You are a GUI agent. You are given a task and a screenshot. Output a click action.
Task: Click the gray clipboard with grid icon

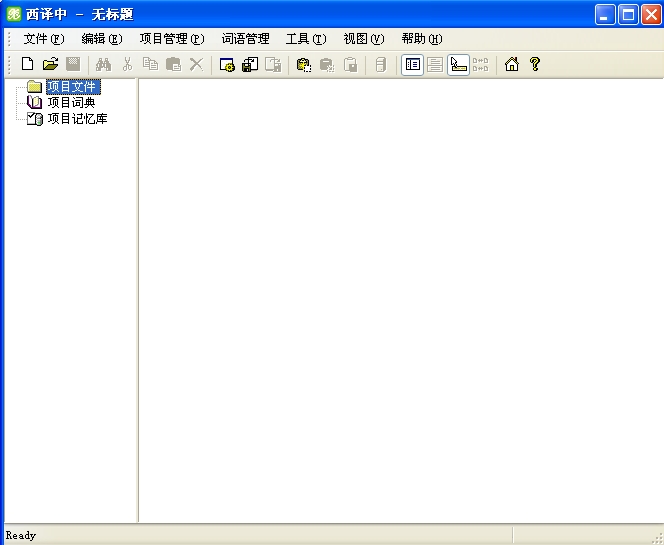pos(326,64)
